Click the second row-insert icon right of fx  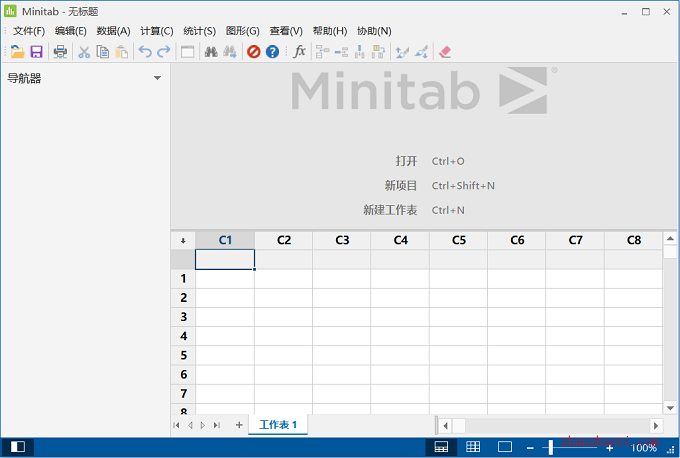tap(341, 52)
